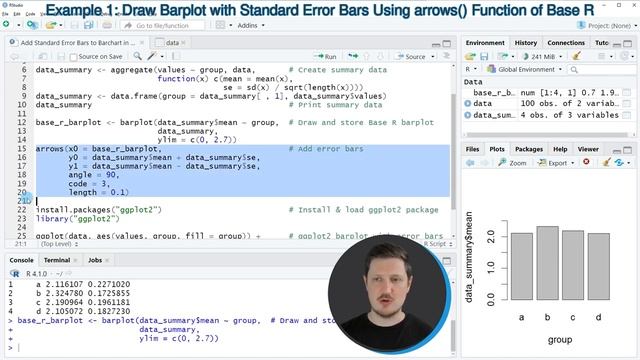Click the Run button
Image resolution: width=640 pixels, height=360 pixels.
pos(326,56)
